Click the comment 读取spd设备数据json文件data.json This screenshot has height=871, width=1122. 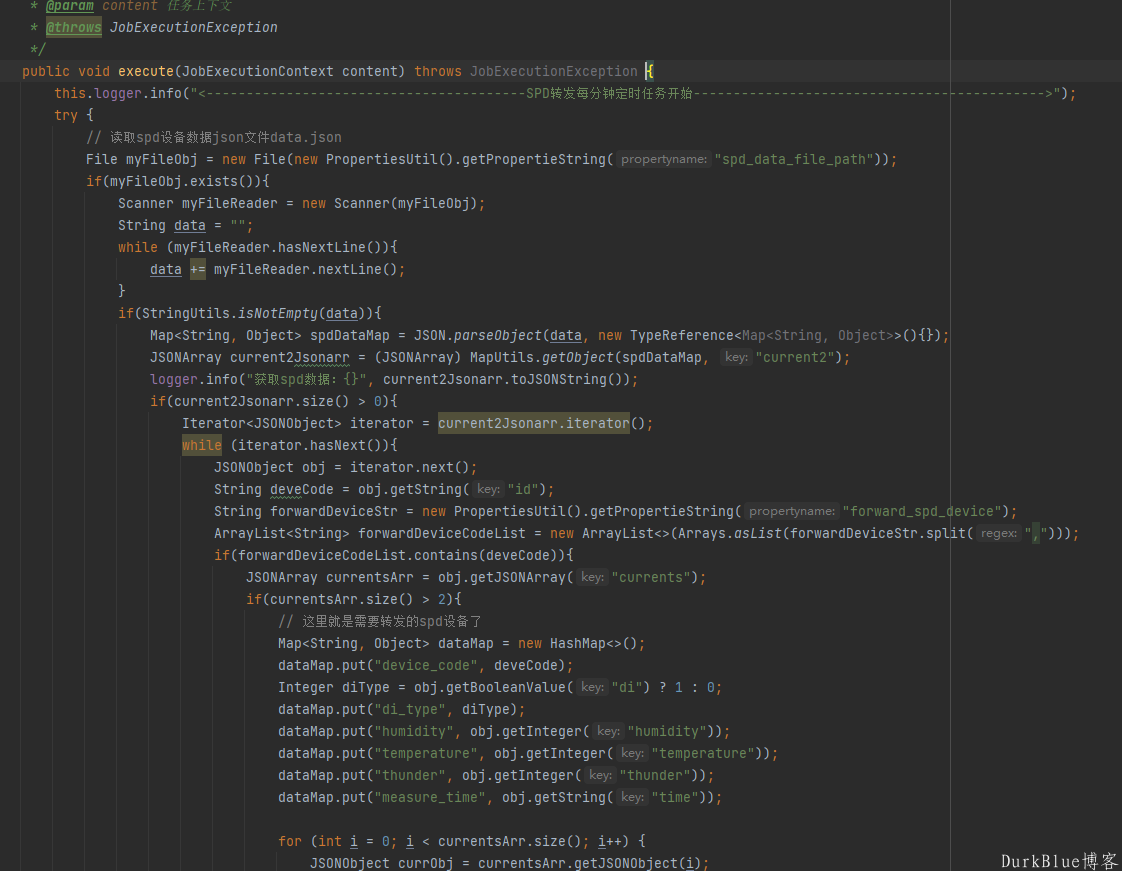click(x=214, y=137)
